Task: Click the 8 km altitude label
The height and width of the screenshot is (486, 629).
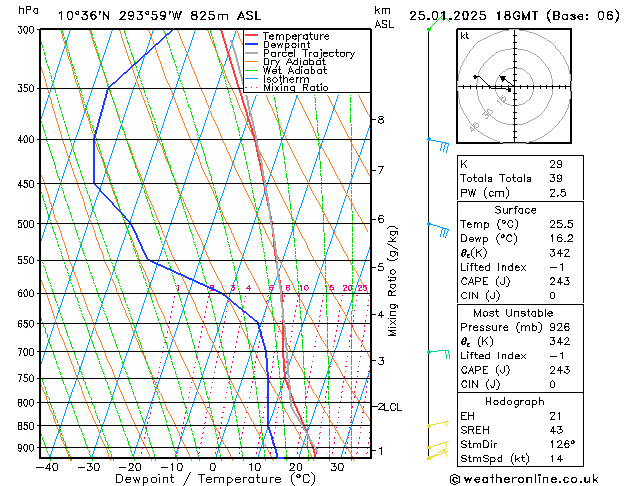Action: click(x=380, y=119)
